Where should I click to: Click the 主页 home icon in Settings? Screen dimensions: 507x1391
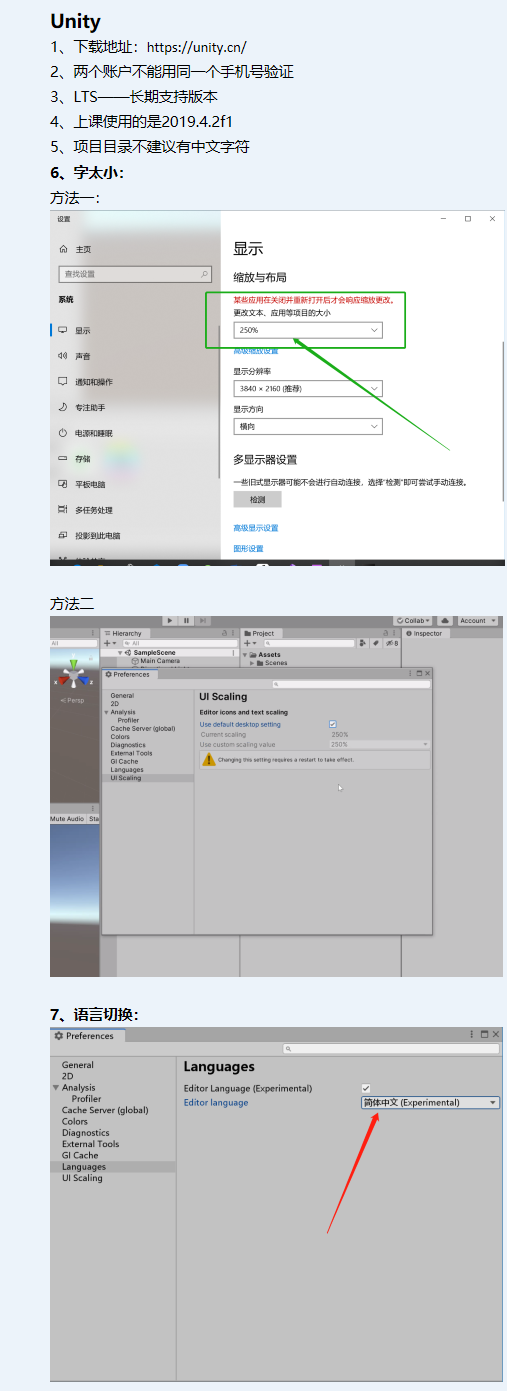point(63,249)
